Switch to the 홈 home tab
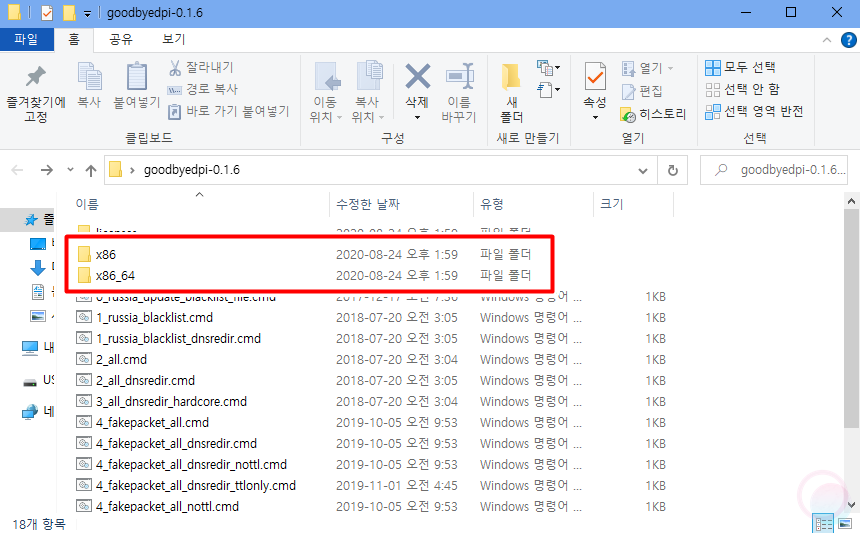The image size is (860, 533). coord(74,39)
